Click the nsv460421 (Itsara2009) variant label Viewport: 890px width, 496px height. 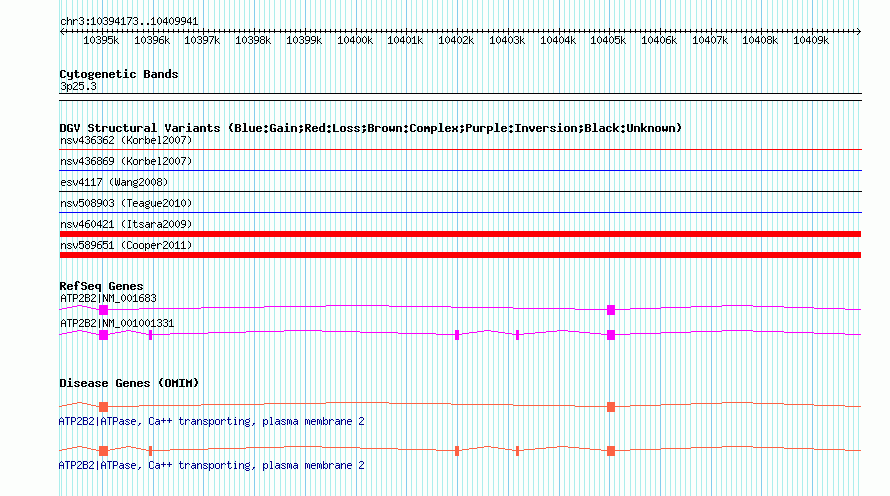pyautogui.click(x=126, y=224)
